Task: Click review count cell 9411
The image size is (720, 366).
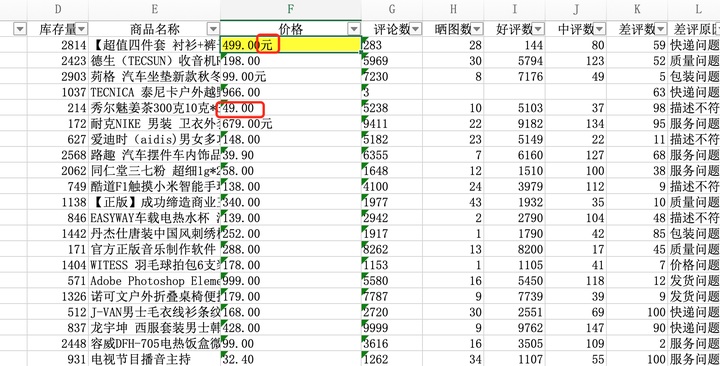Action: 392,123
